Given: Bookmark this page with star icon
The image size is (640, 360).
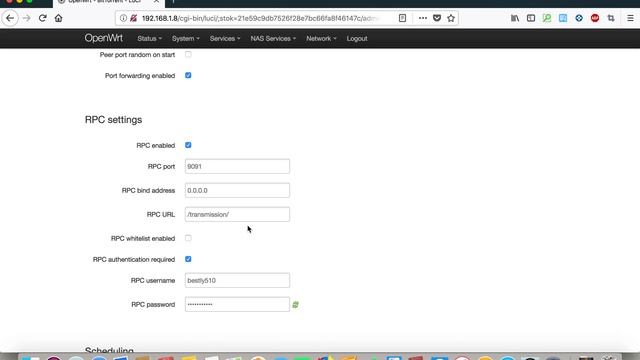Looking at the screenshot, I should tap(451, 18).
